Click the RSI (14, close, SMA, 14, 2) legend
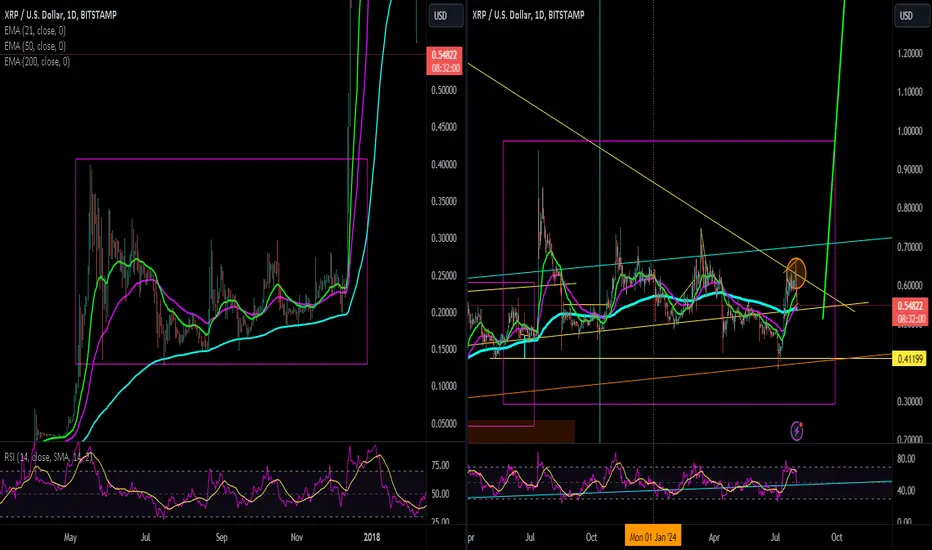The width and height of the screenshot is (932, 550). 48,457
